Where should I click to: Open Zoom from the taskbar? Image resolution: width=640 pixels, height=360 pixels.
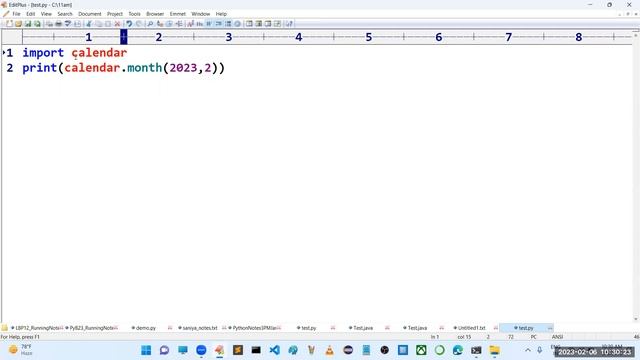(201, 350)
